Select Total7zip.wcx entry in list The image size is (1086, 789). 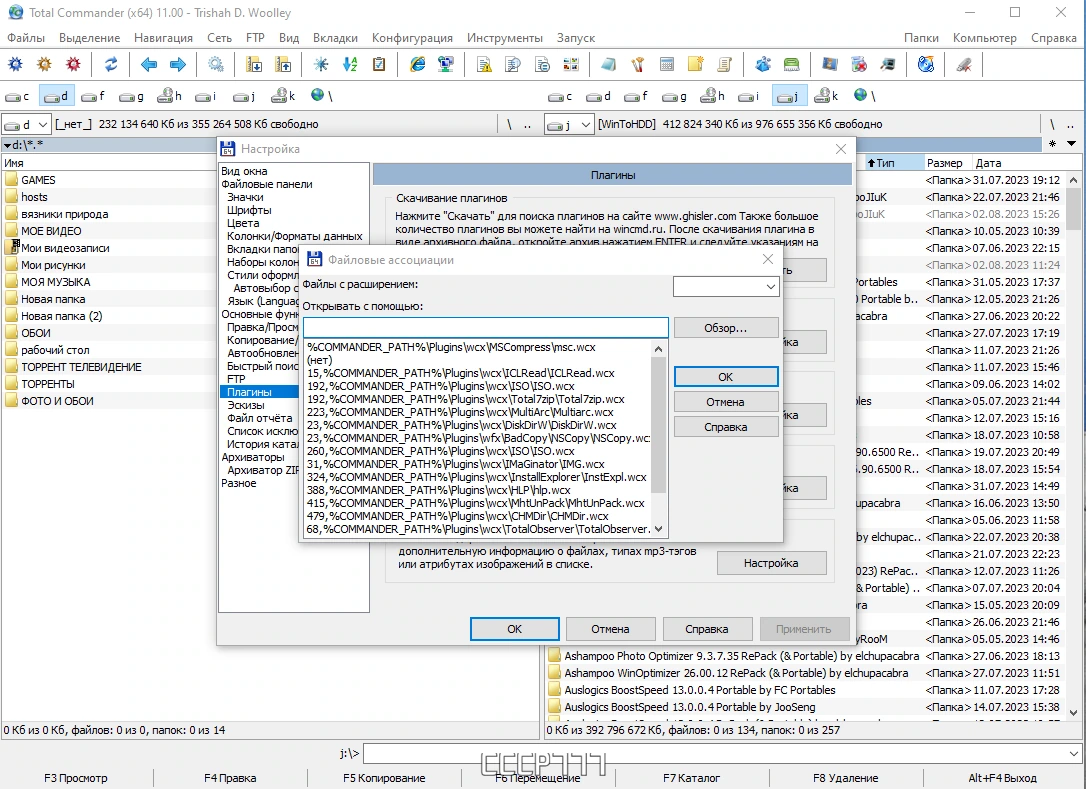click(478, 399)
